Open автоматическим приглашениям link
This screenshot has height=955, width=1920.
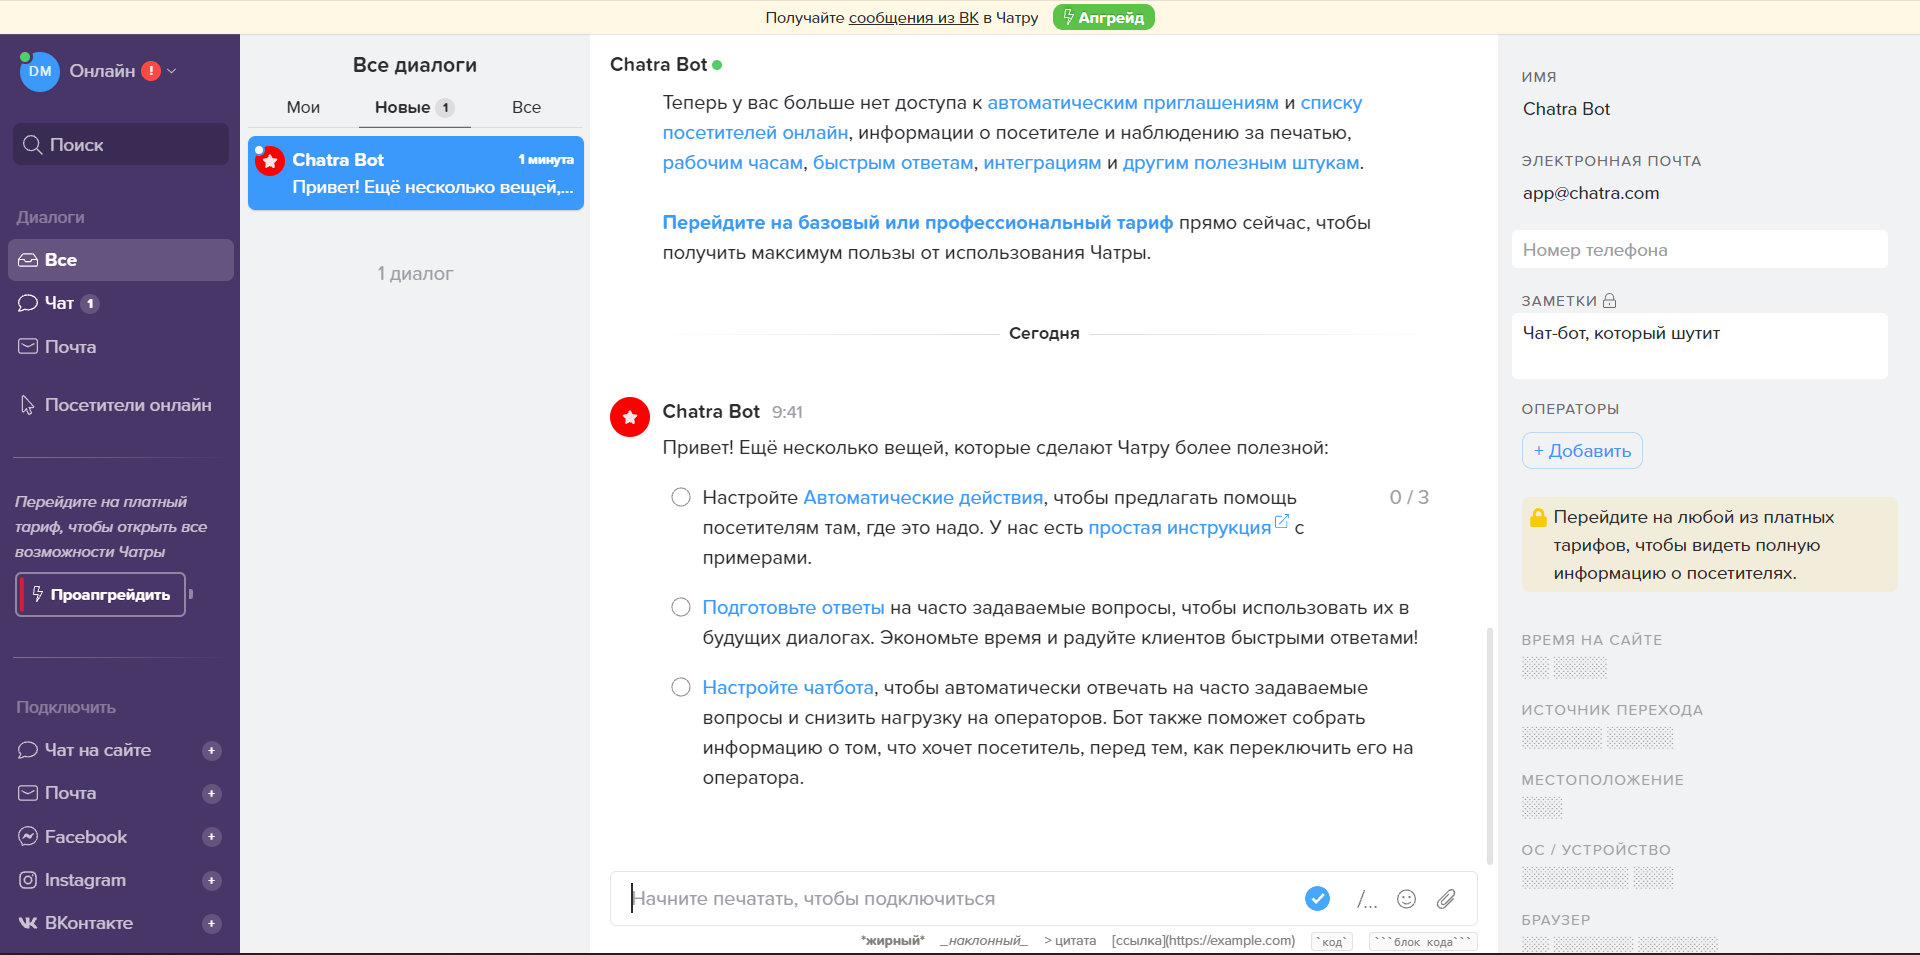[1133, 102]
